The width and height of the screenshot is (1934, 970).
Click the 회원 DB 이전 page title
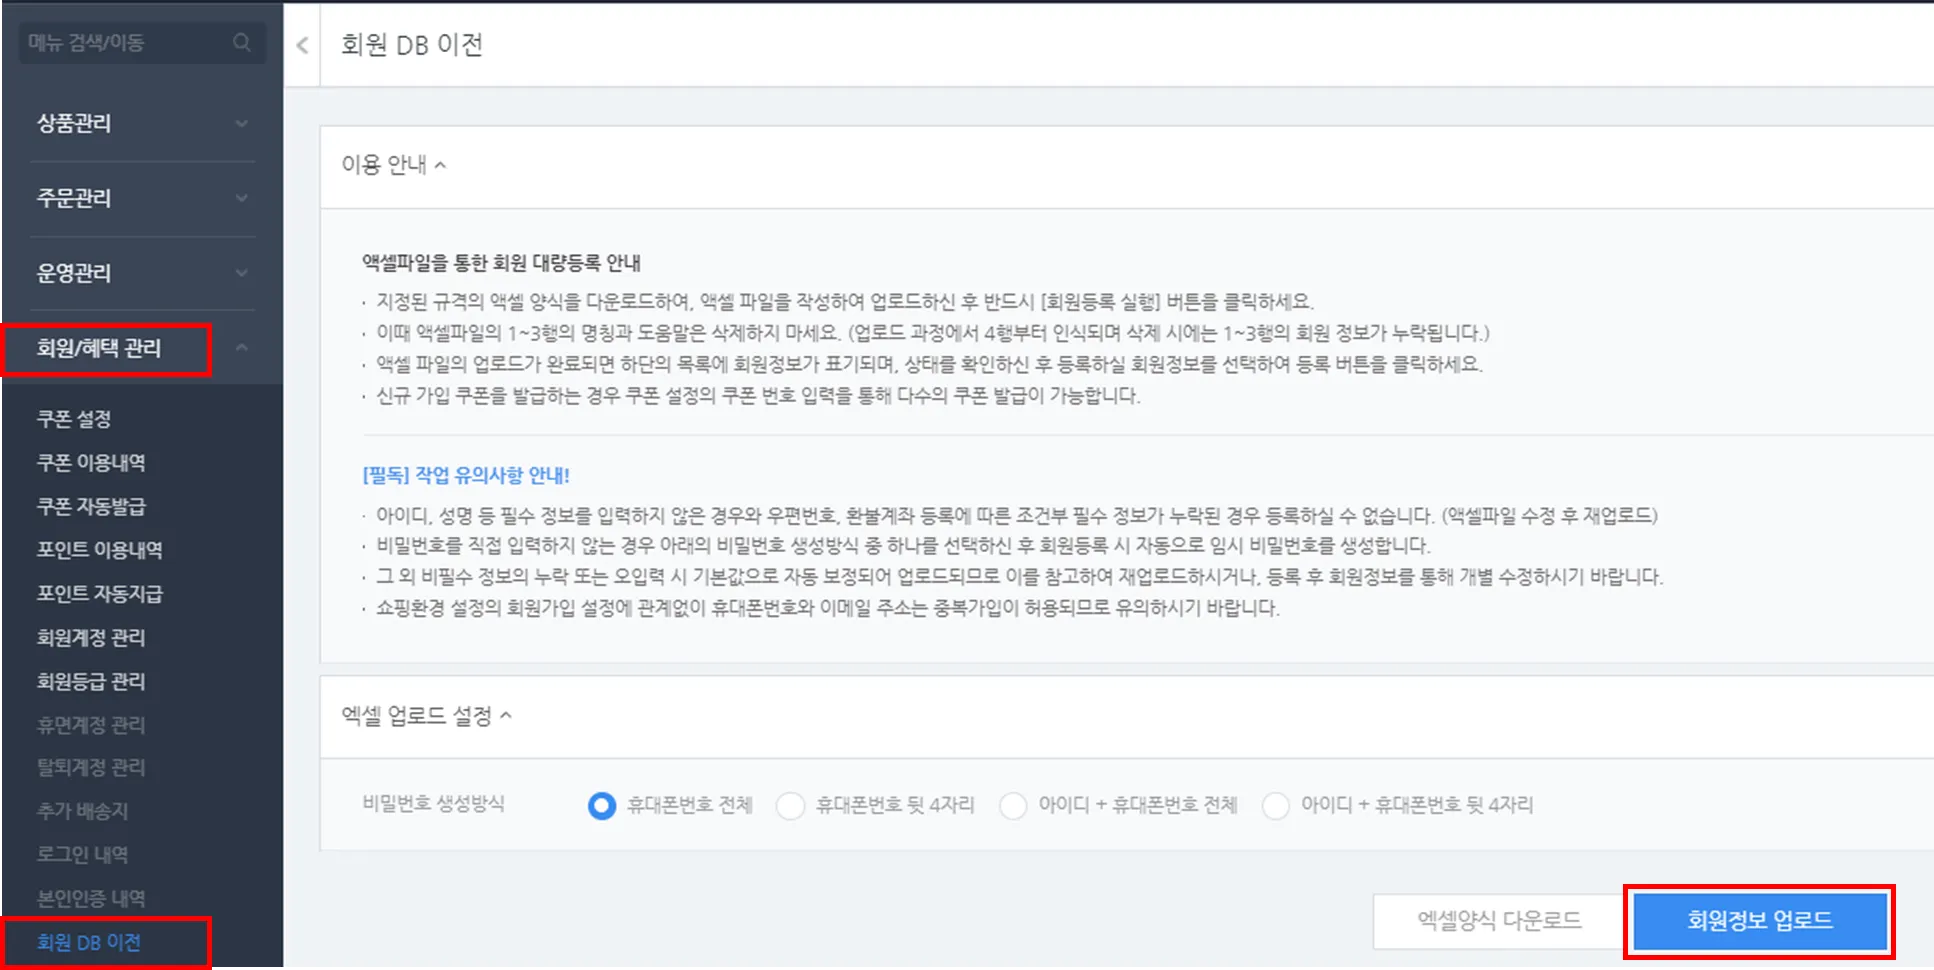[x=412, y=45]
